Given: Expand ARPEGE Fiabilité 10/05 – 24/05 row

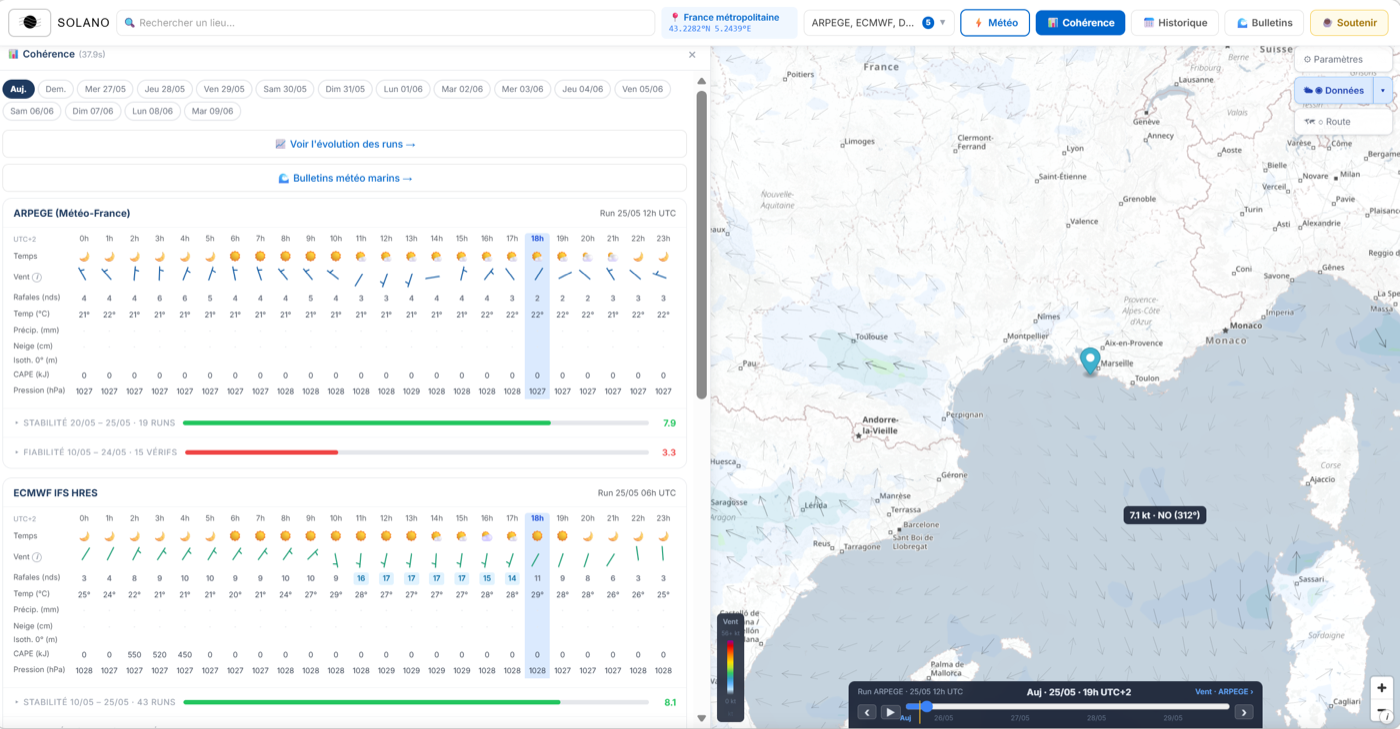Looking at the screenshot, I should click(x=345, y=452).
